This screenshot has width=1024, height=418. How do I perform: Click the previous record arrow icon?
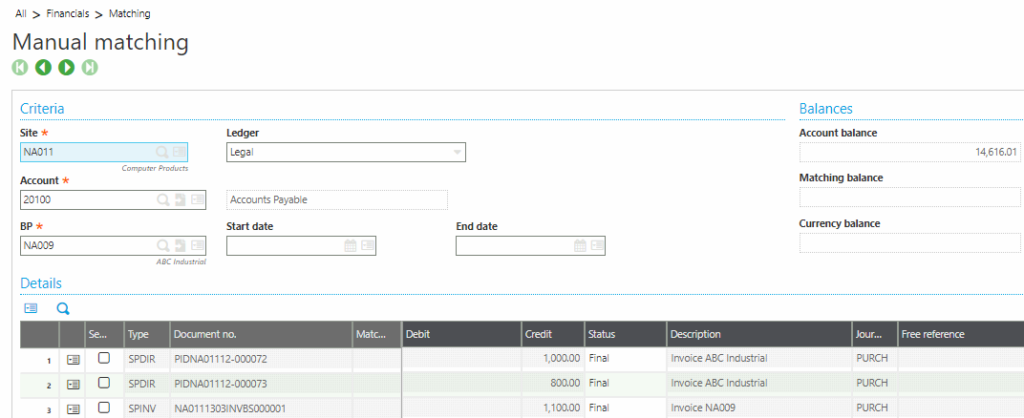tap(43, 68)
